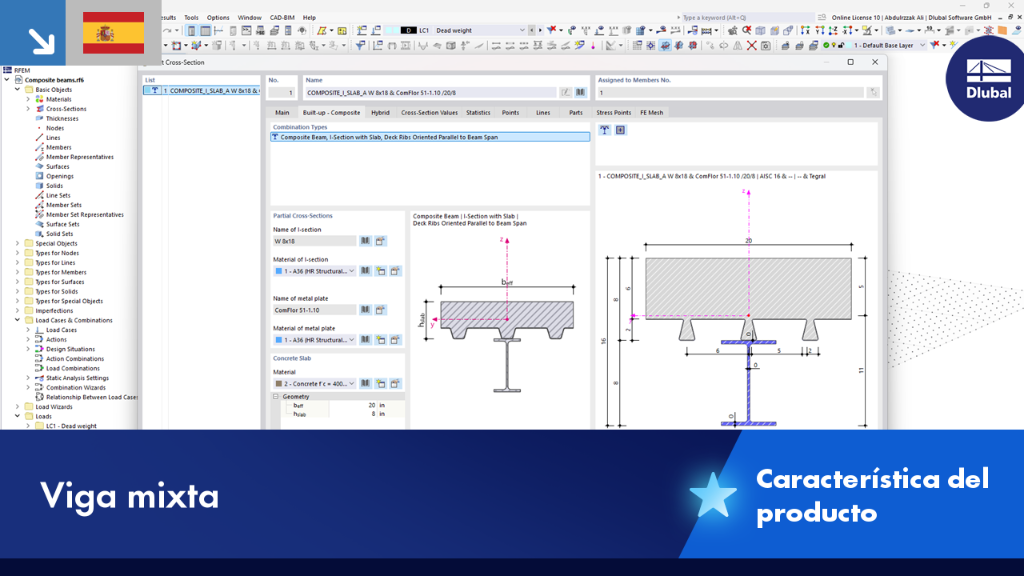Select COMPOSITE_I_SLAB row in List

click(x=202, y=91)
